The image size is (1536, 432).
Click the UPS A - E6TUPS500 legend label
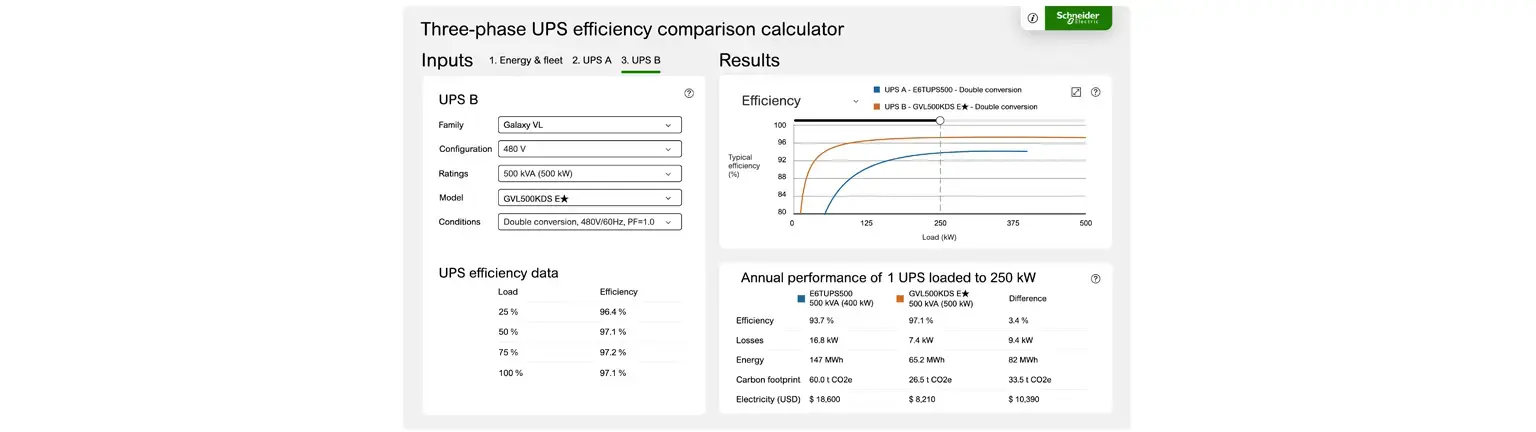(x=953, y=89)
